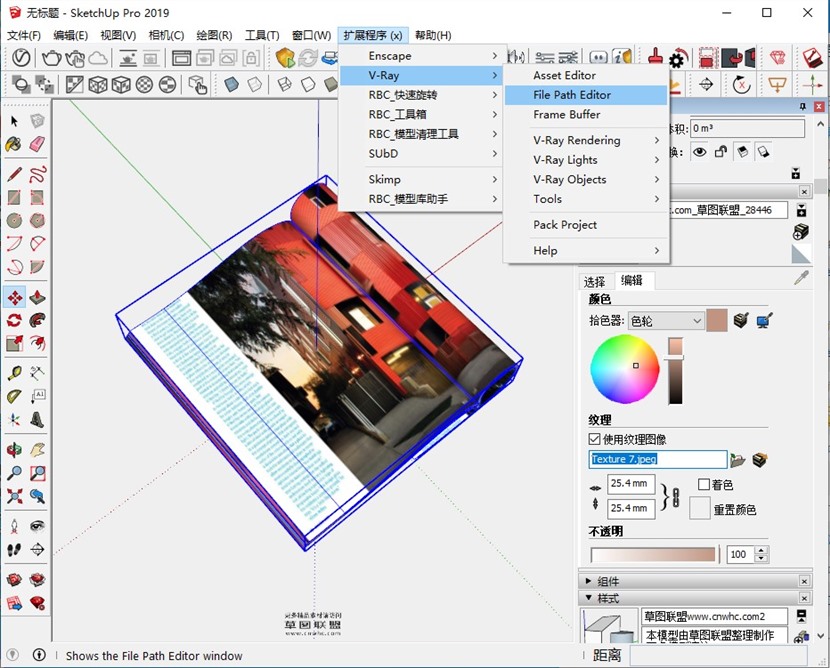Viewport: 830px width, 668px height.
Task: Activate the Orbit camera tool
Action: tap(14, 450)
